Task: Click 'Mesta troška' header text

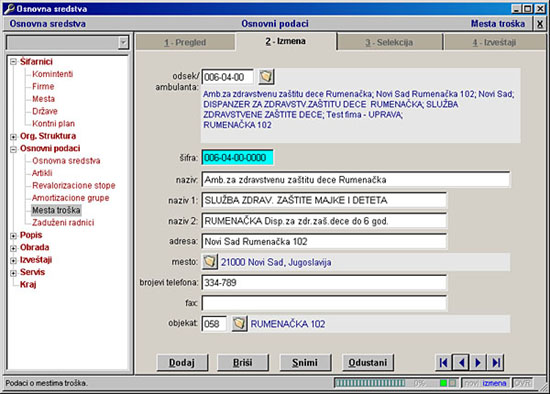Action: (x=498, y=24)
